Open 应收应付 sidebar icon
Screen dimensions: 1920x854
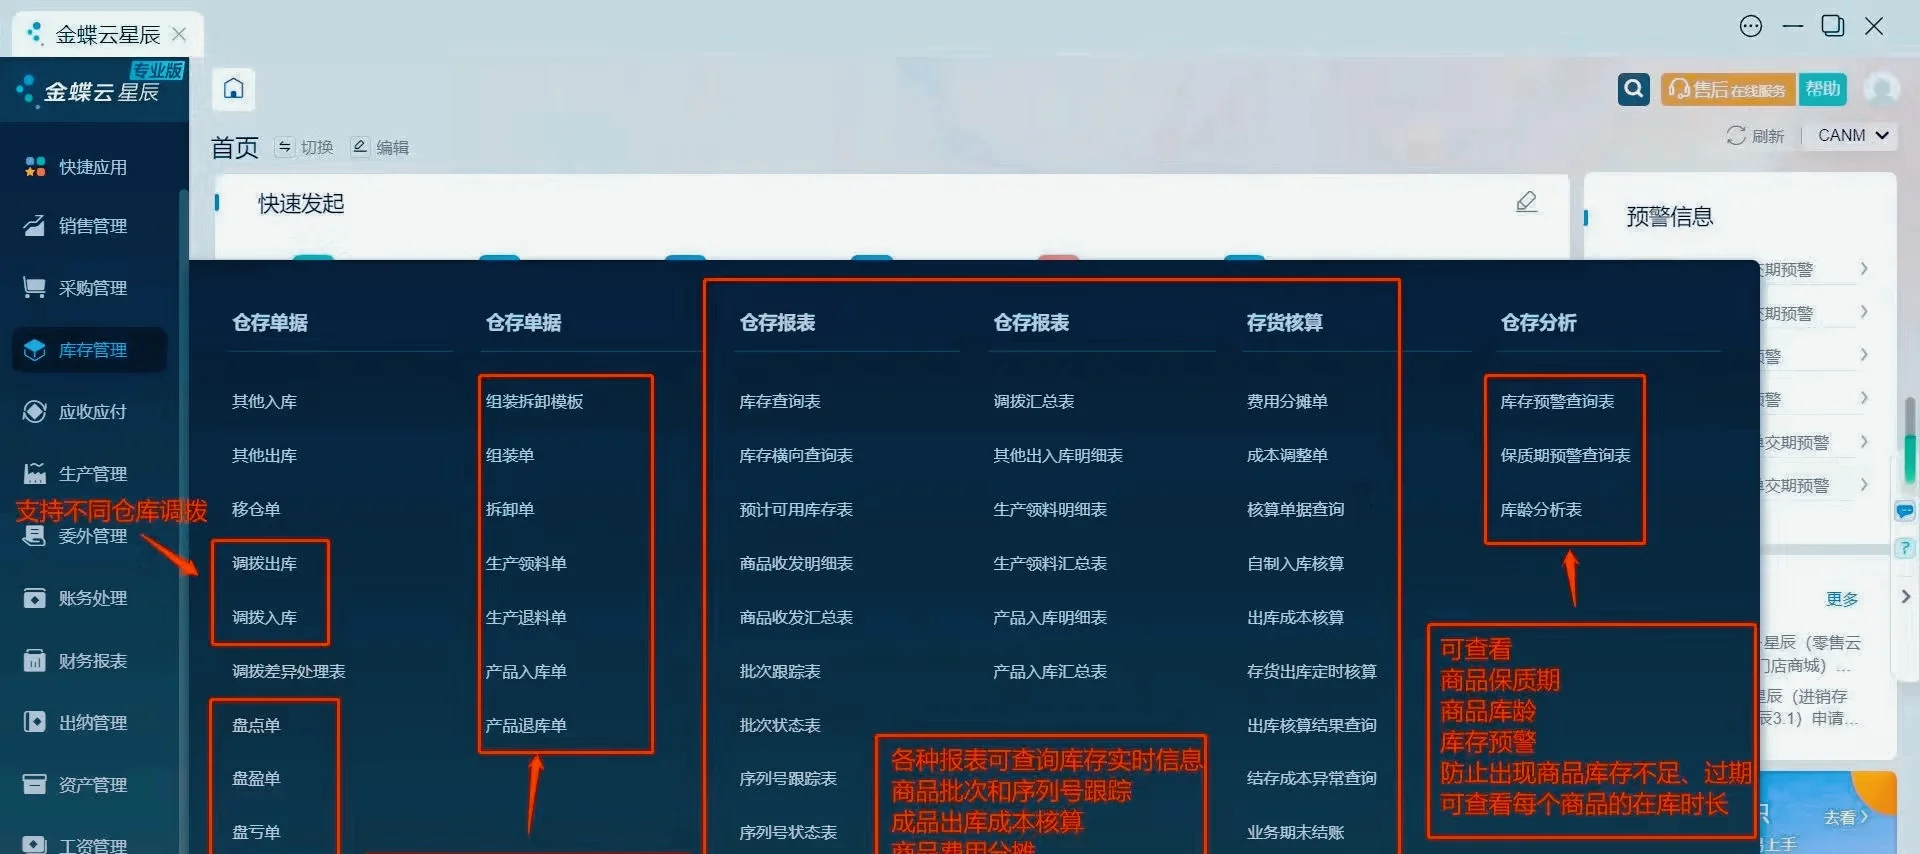(35, 412)
